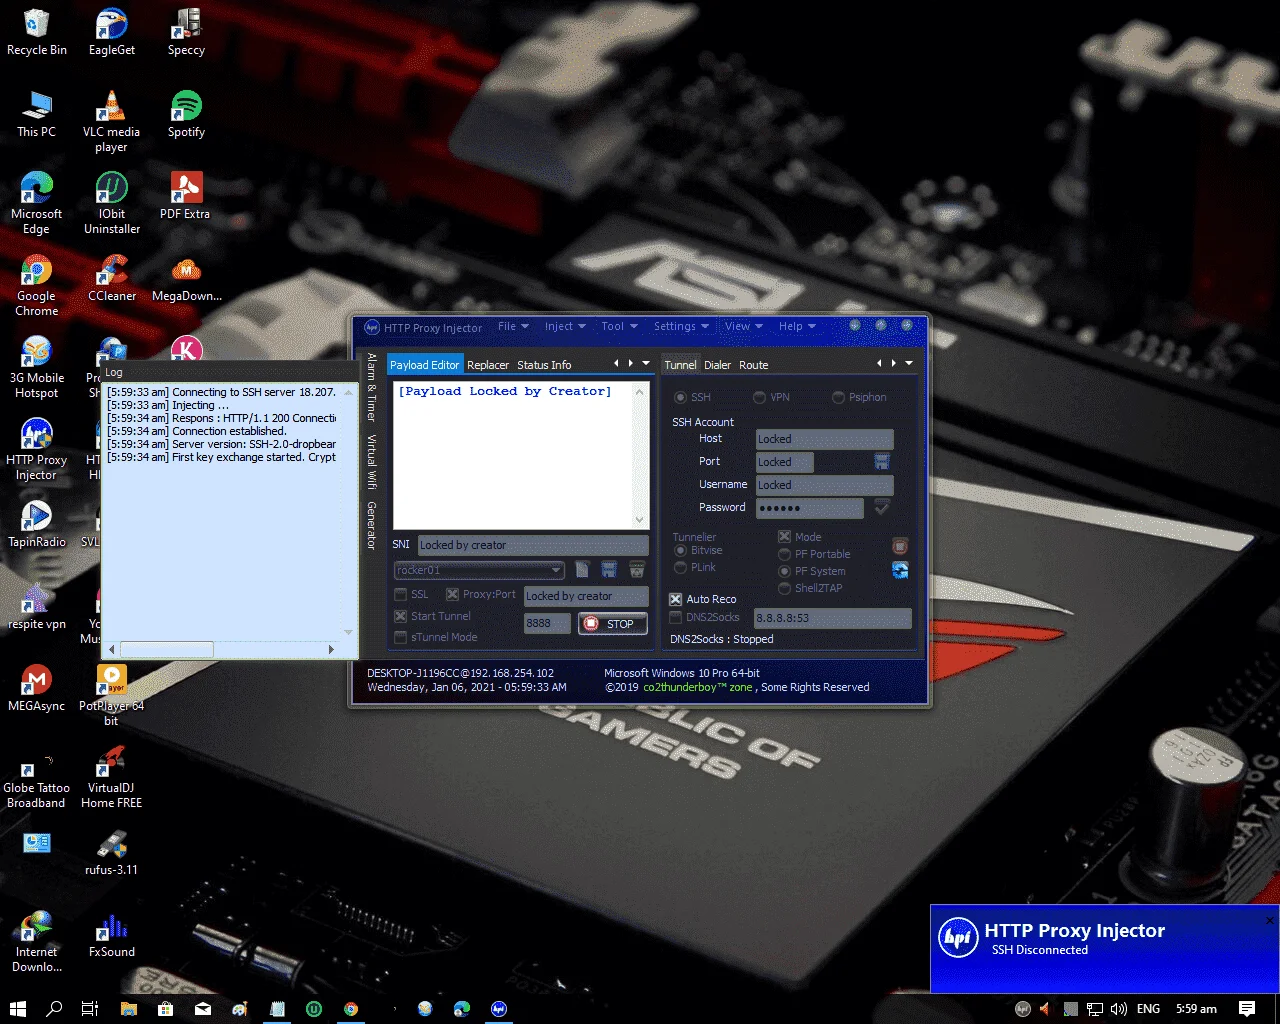Select the TapinRadio desktop icon

(36, 524)
